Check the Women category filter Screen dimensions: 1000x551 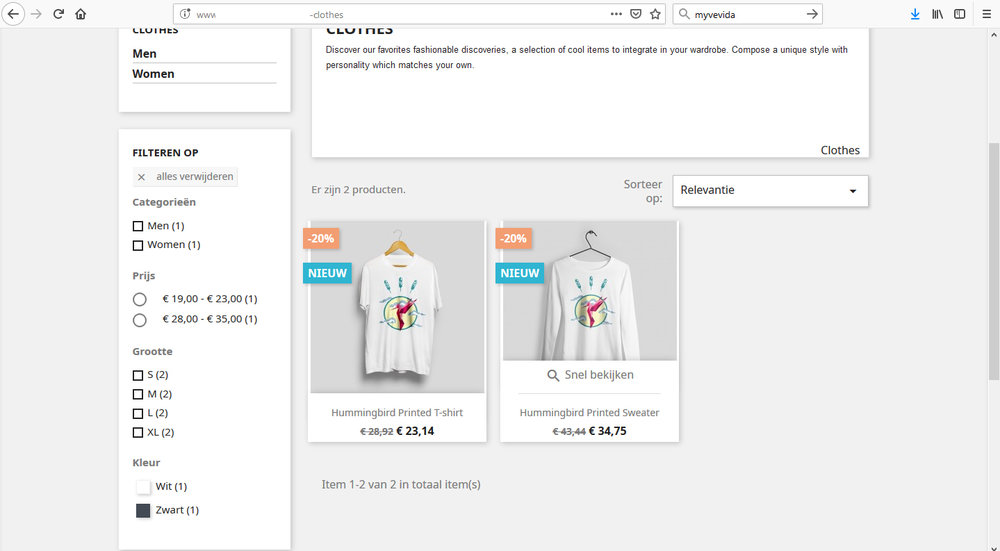coord(138,245)
